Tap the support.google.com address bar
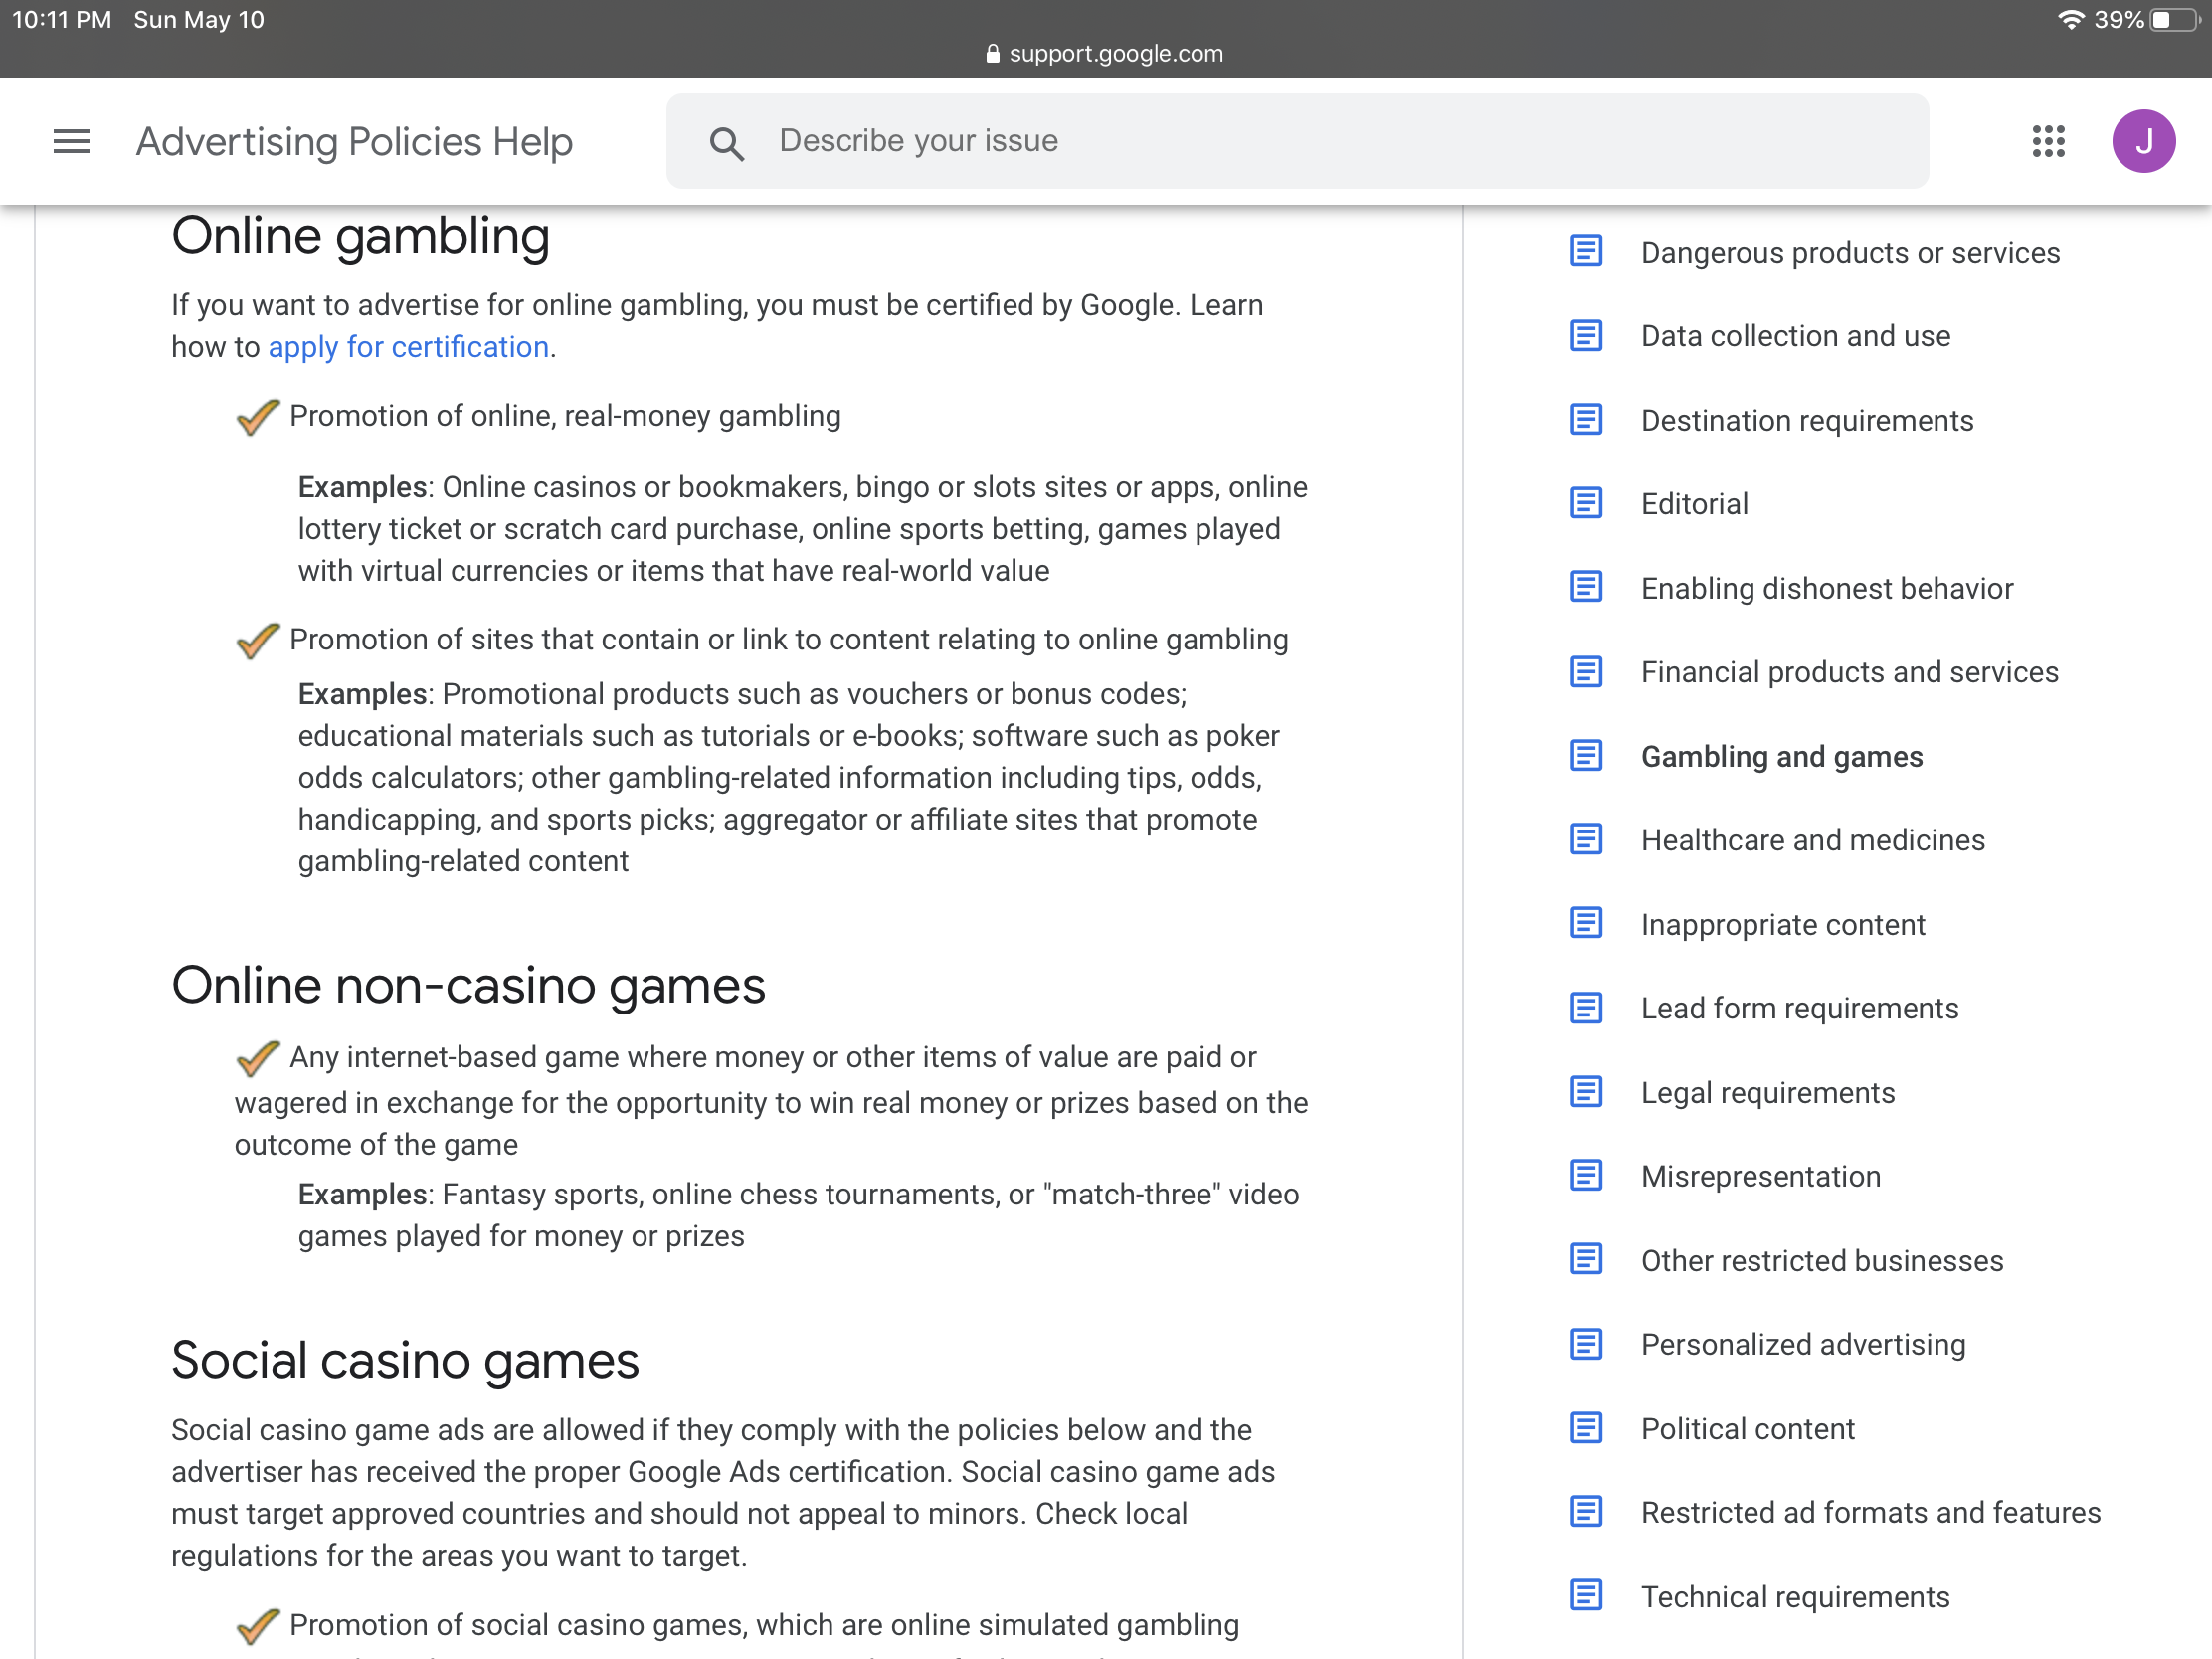The width and height of the screenshot is (2212, 1659). coord(1104,54)
